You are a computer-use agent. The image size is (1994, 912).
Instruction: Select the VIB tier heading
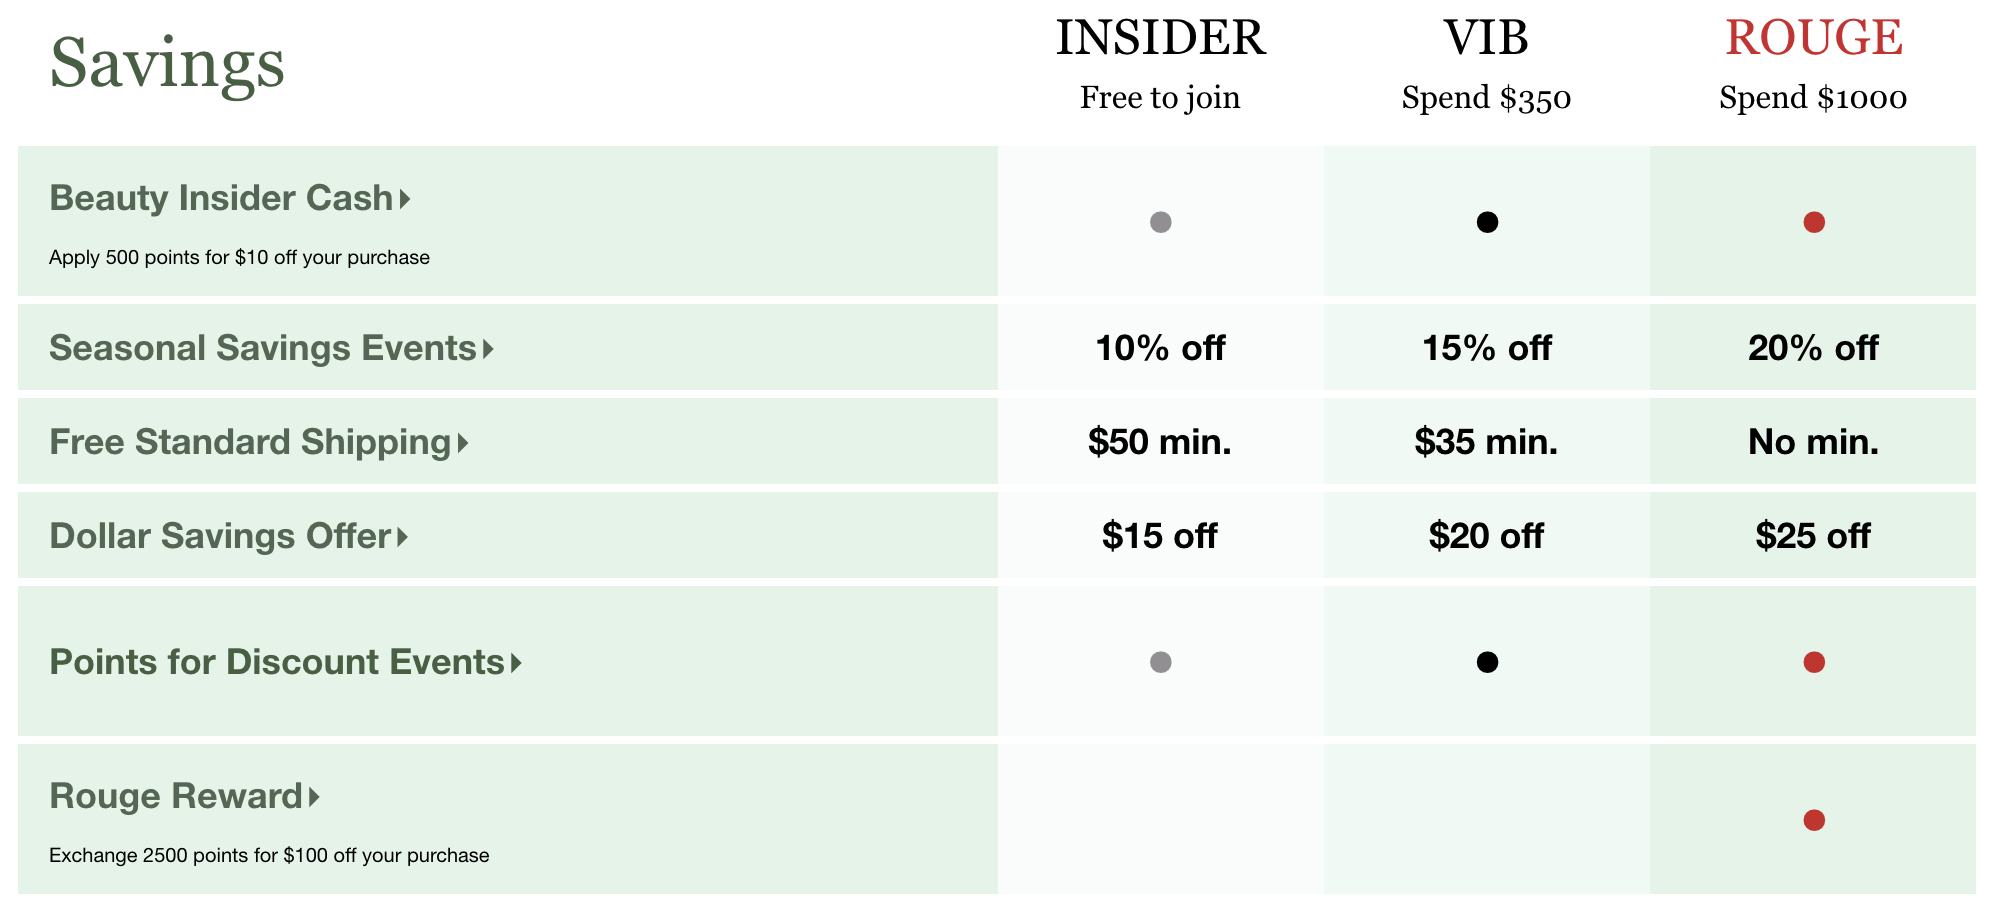(1486, 38)
